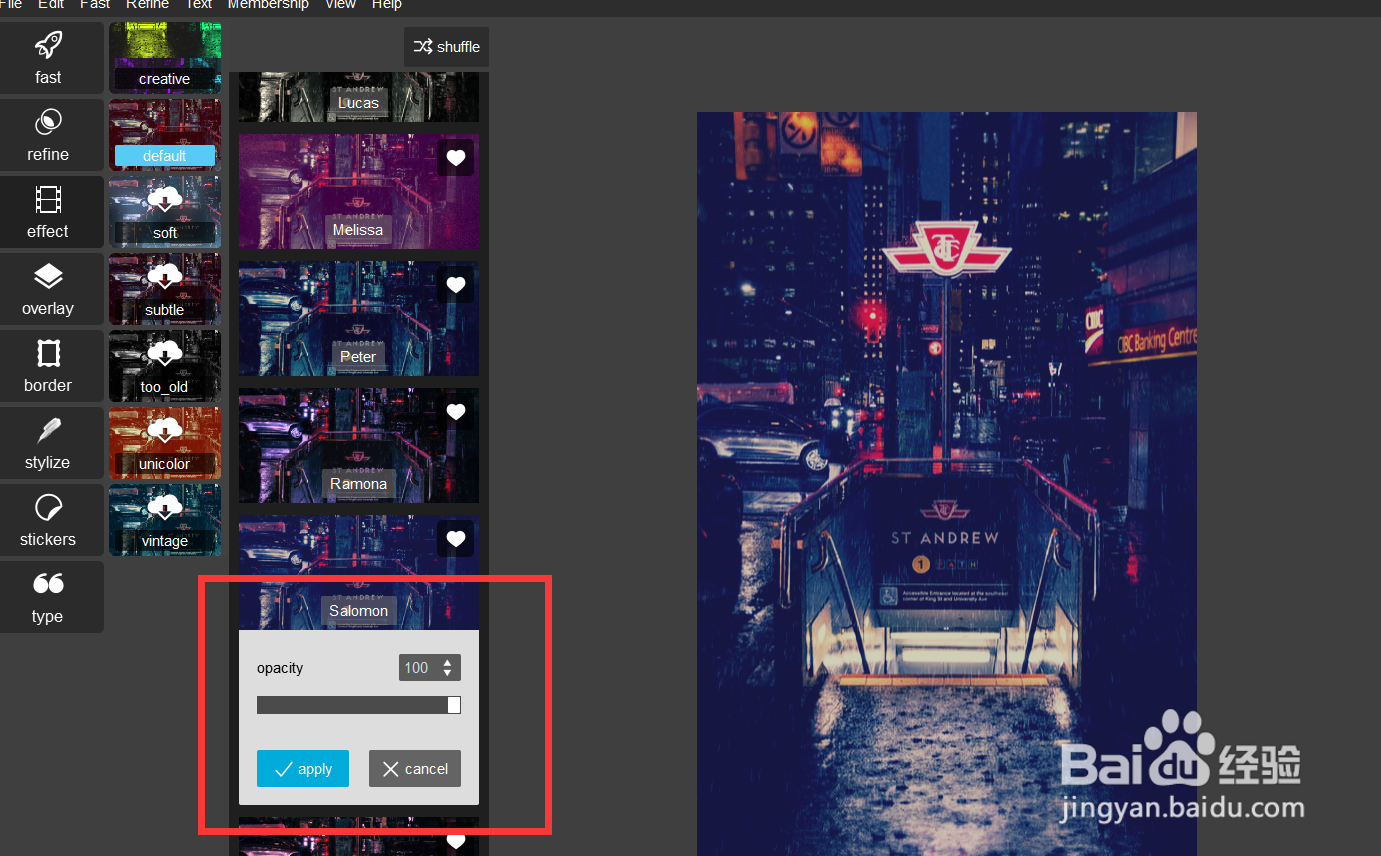This screenshot has height=856, width=1381.
Task: Open the View menu
Action: 340,5
